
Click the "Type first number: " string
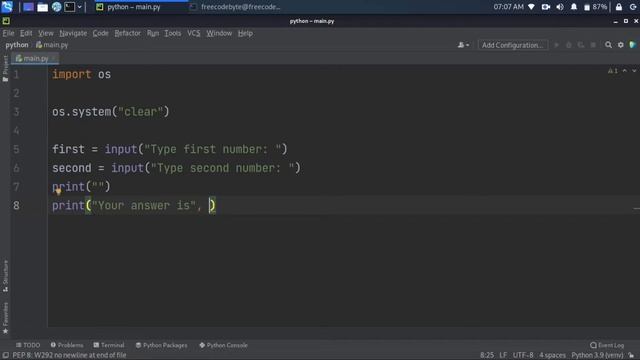212,149
